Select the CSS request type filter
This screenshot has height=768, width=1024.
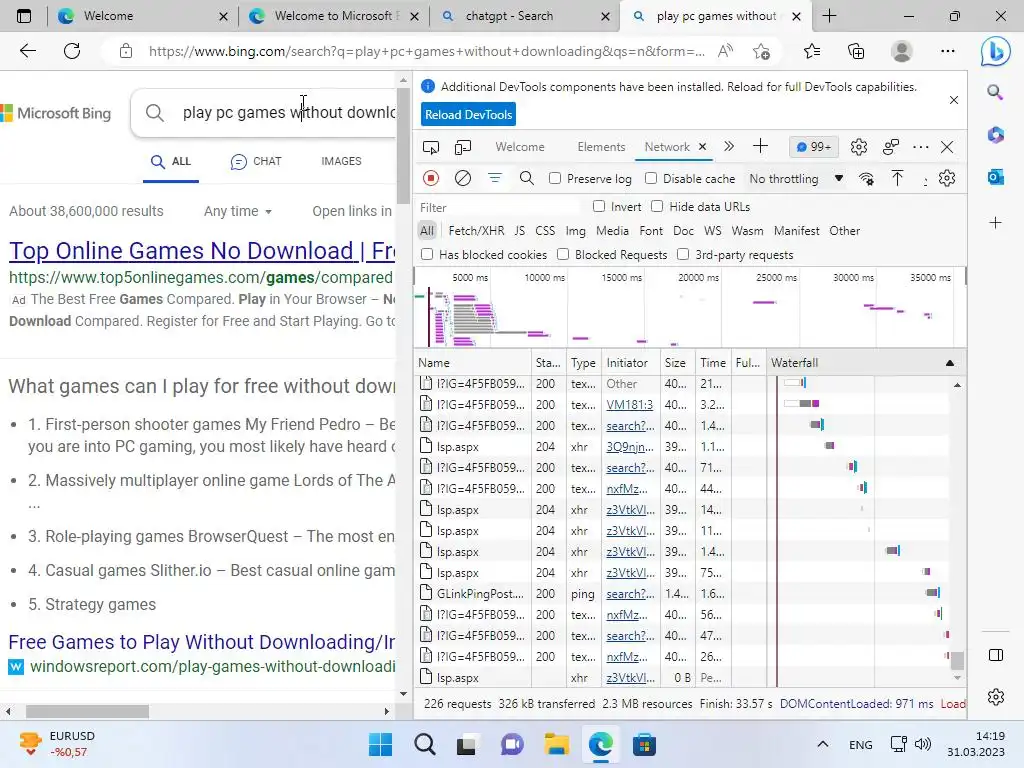(545, 231)
